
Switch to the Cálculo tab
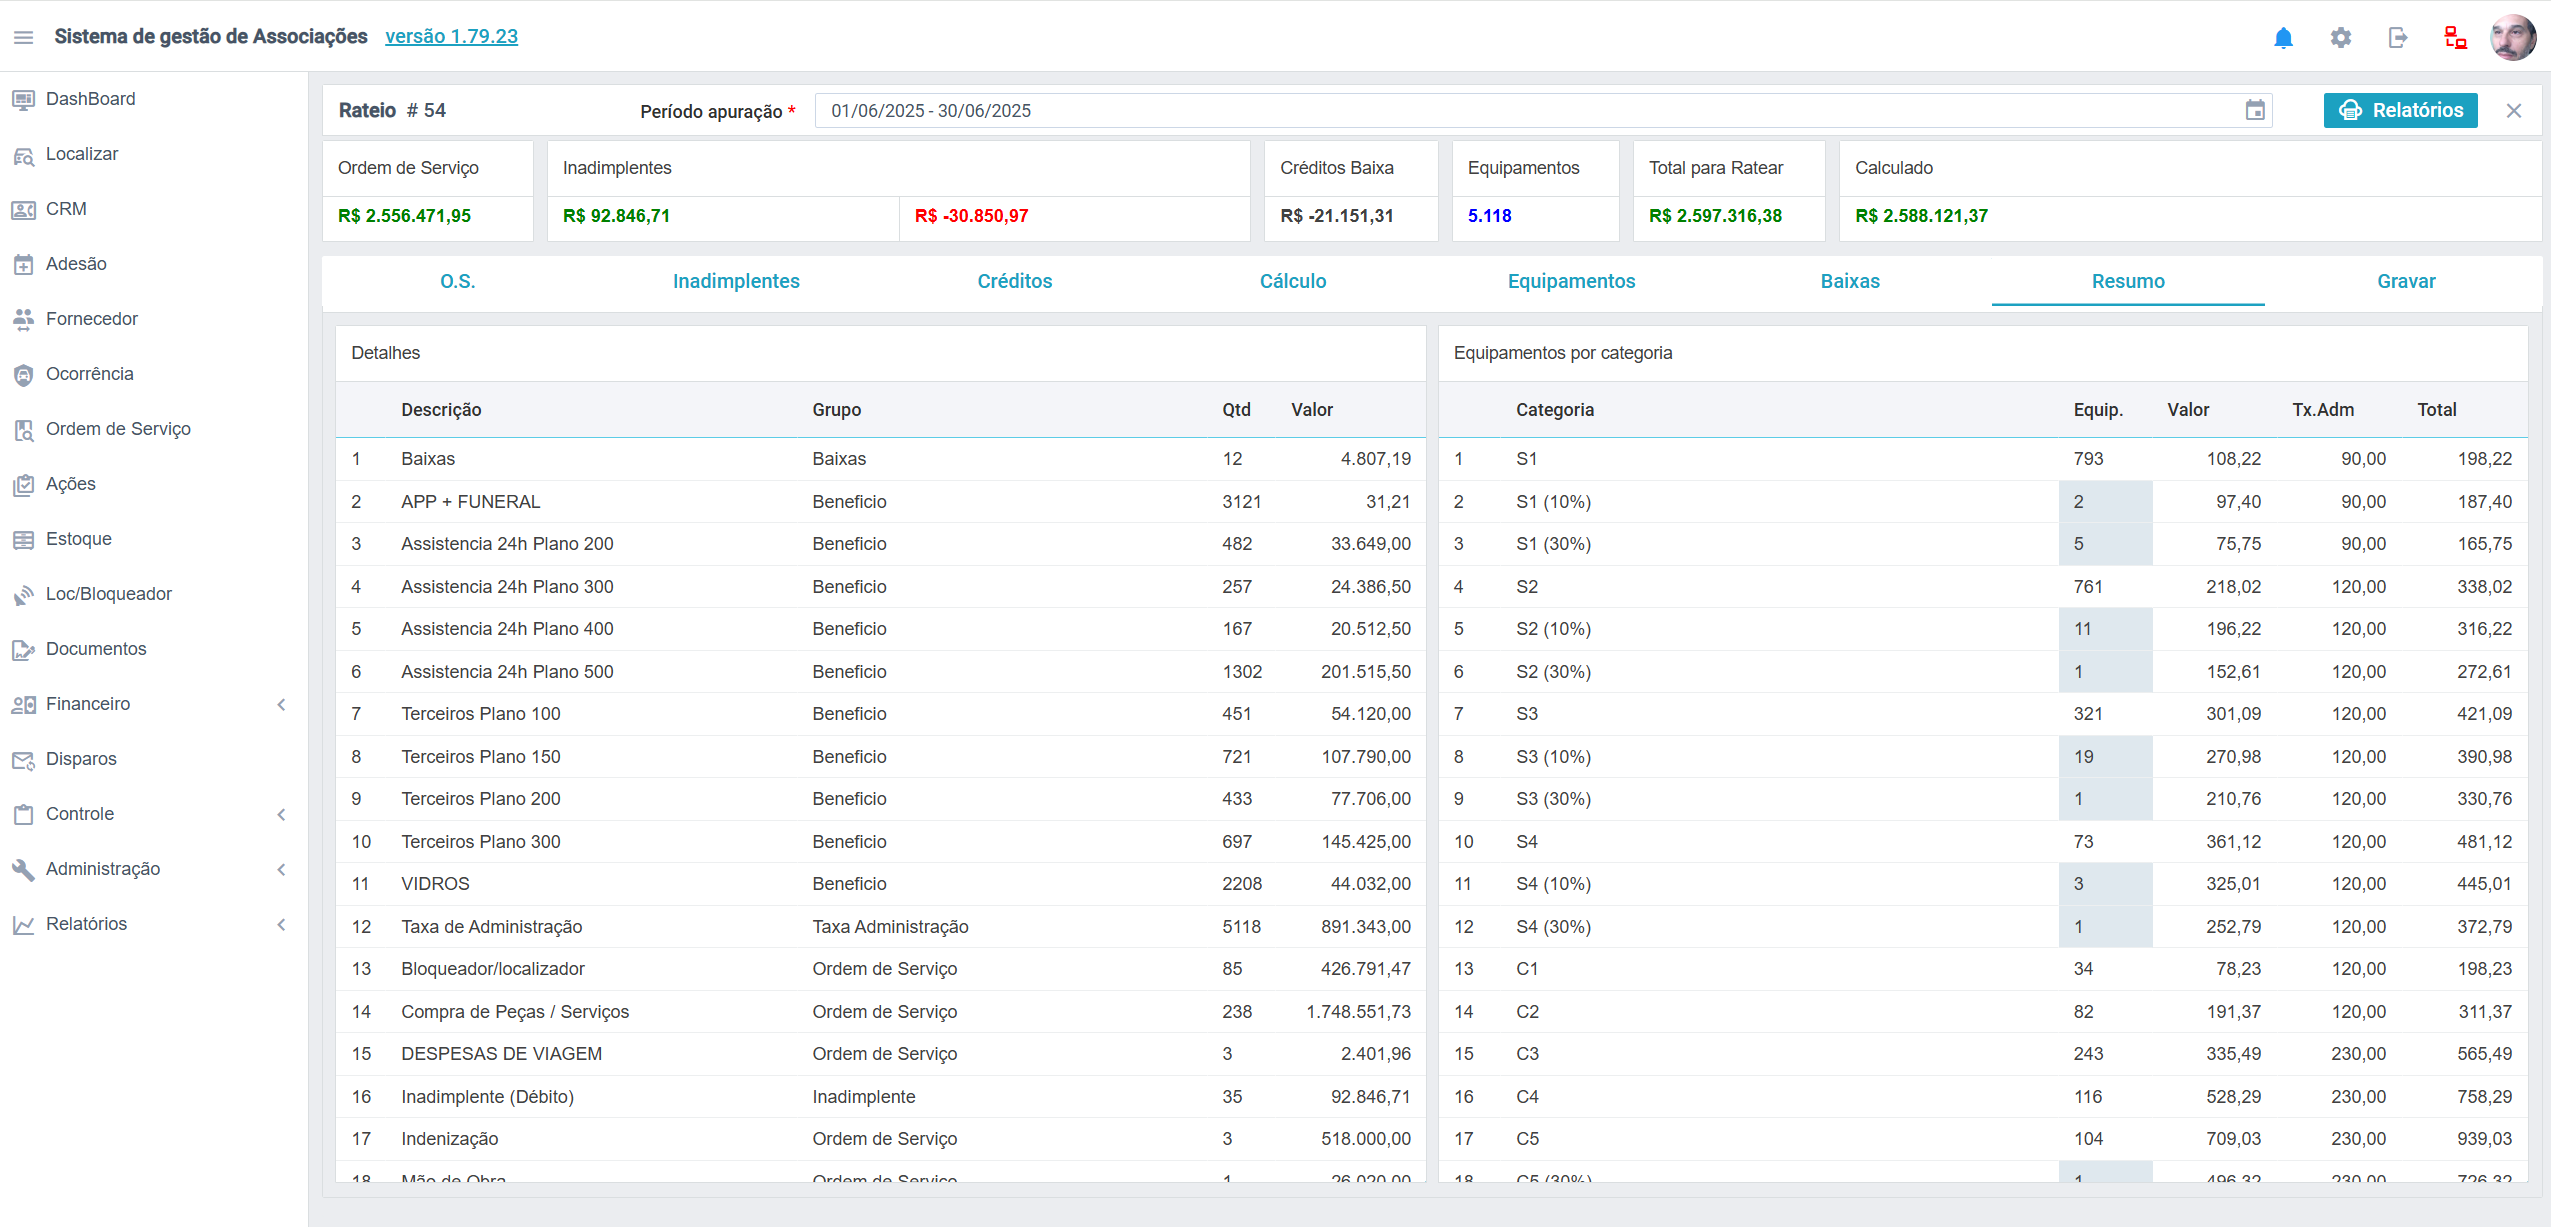click(x=1292, y=281)
